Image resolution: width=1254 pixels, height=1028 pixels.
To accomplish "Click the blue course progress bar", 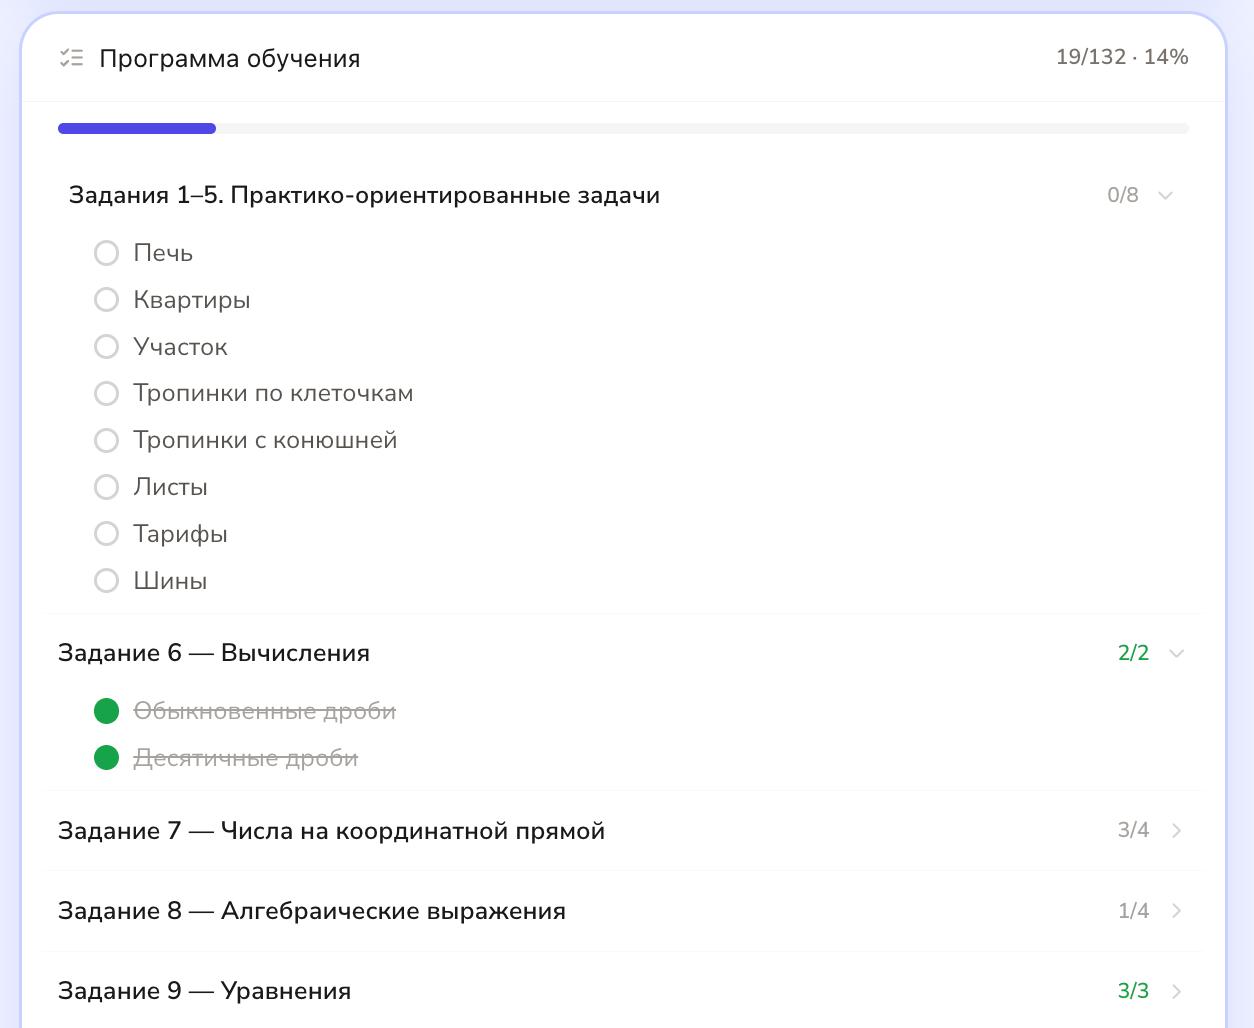I will click(137, 128).
